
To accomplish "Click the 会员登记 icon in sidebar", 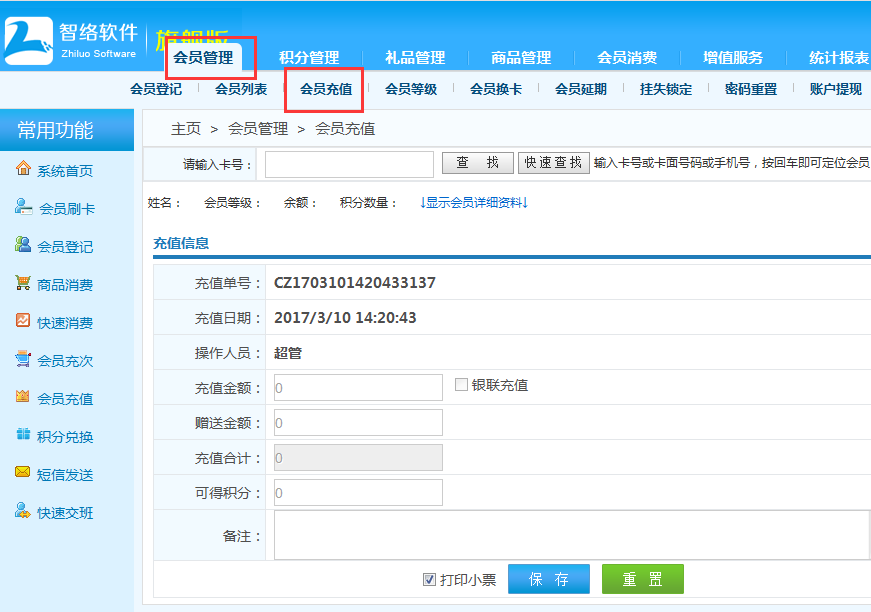I will (23, 246).
